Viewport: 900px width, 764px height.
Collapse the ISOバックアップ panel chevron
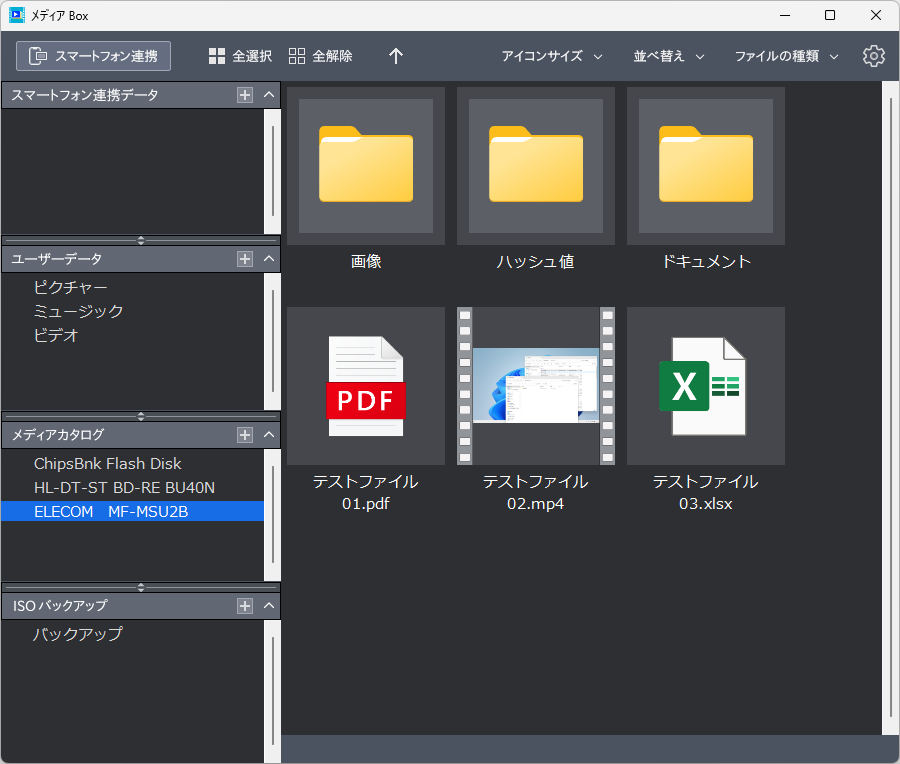tap(268, 604)
